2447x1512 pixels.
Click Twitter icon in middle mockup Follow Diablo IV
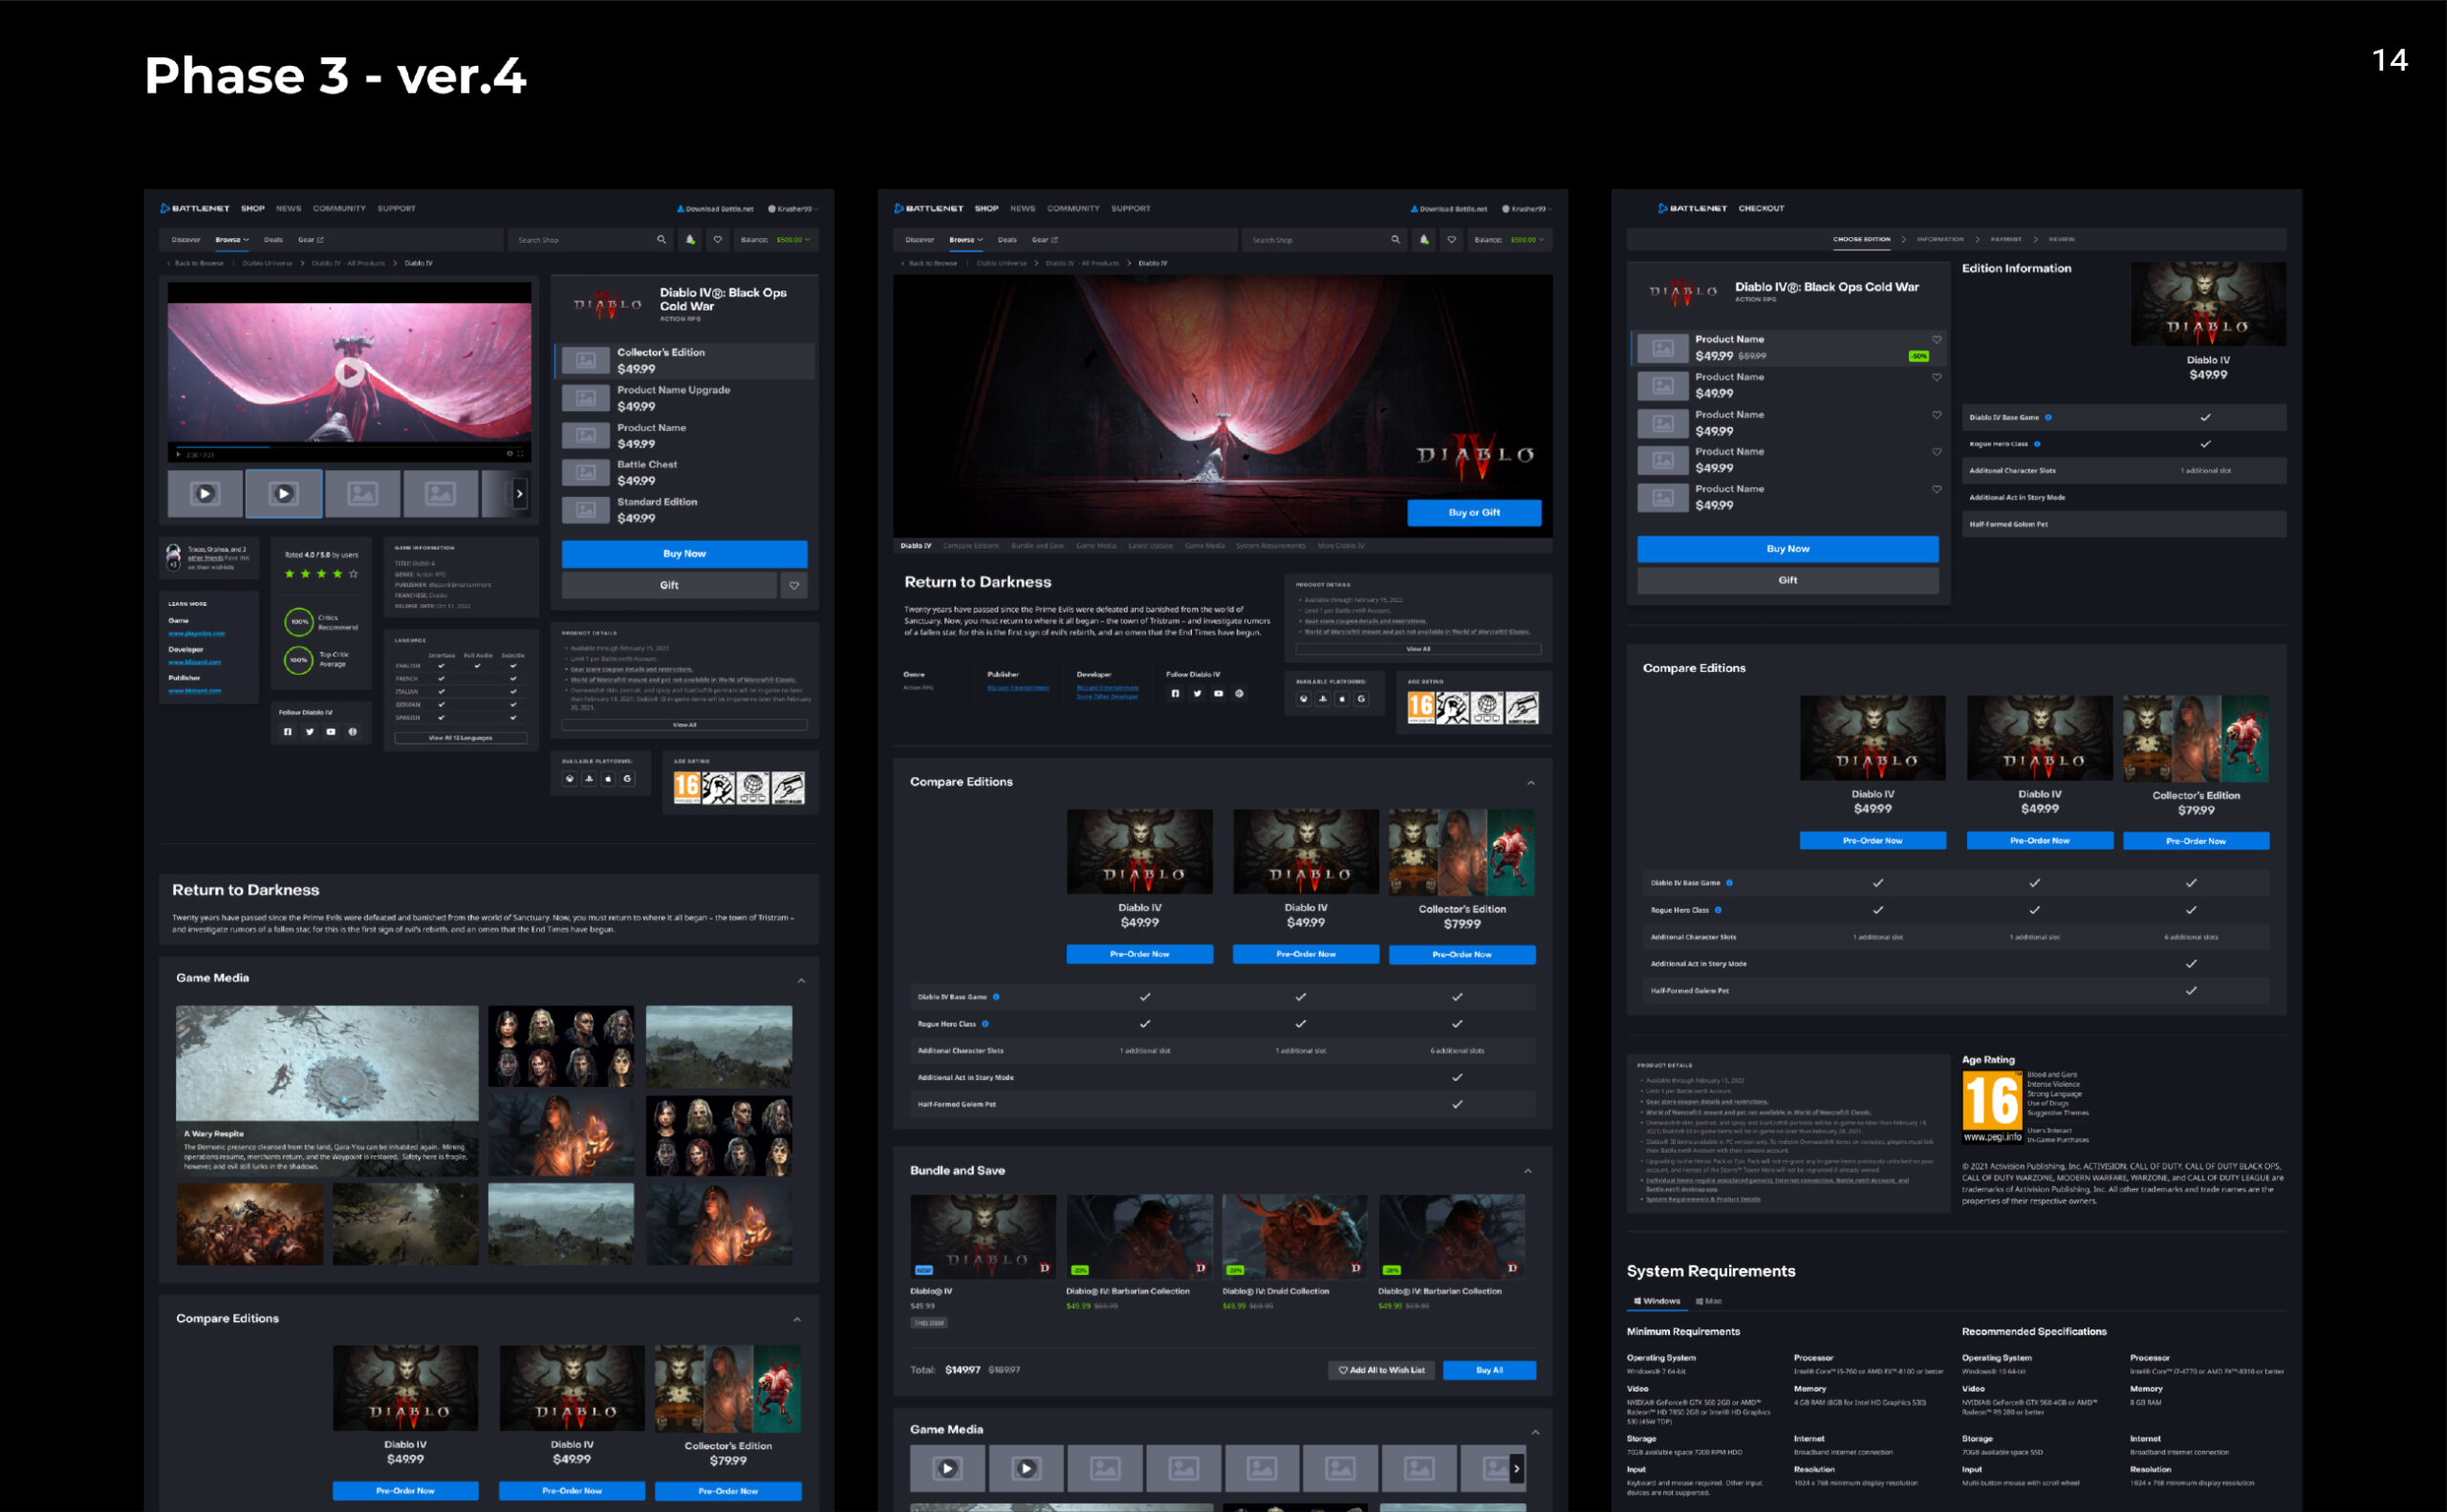[x=1197, y=693]
